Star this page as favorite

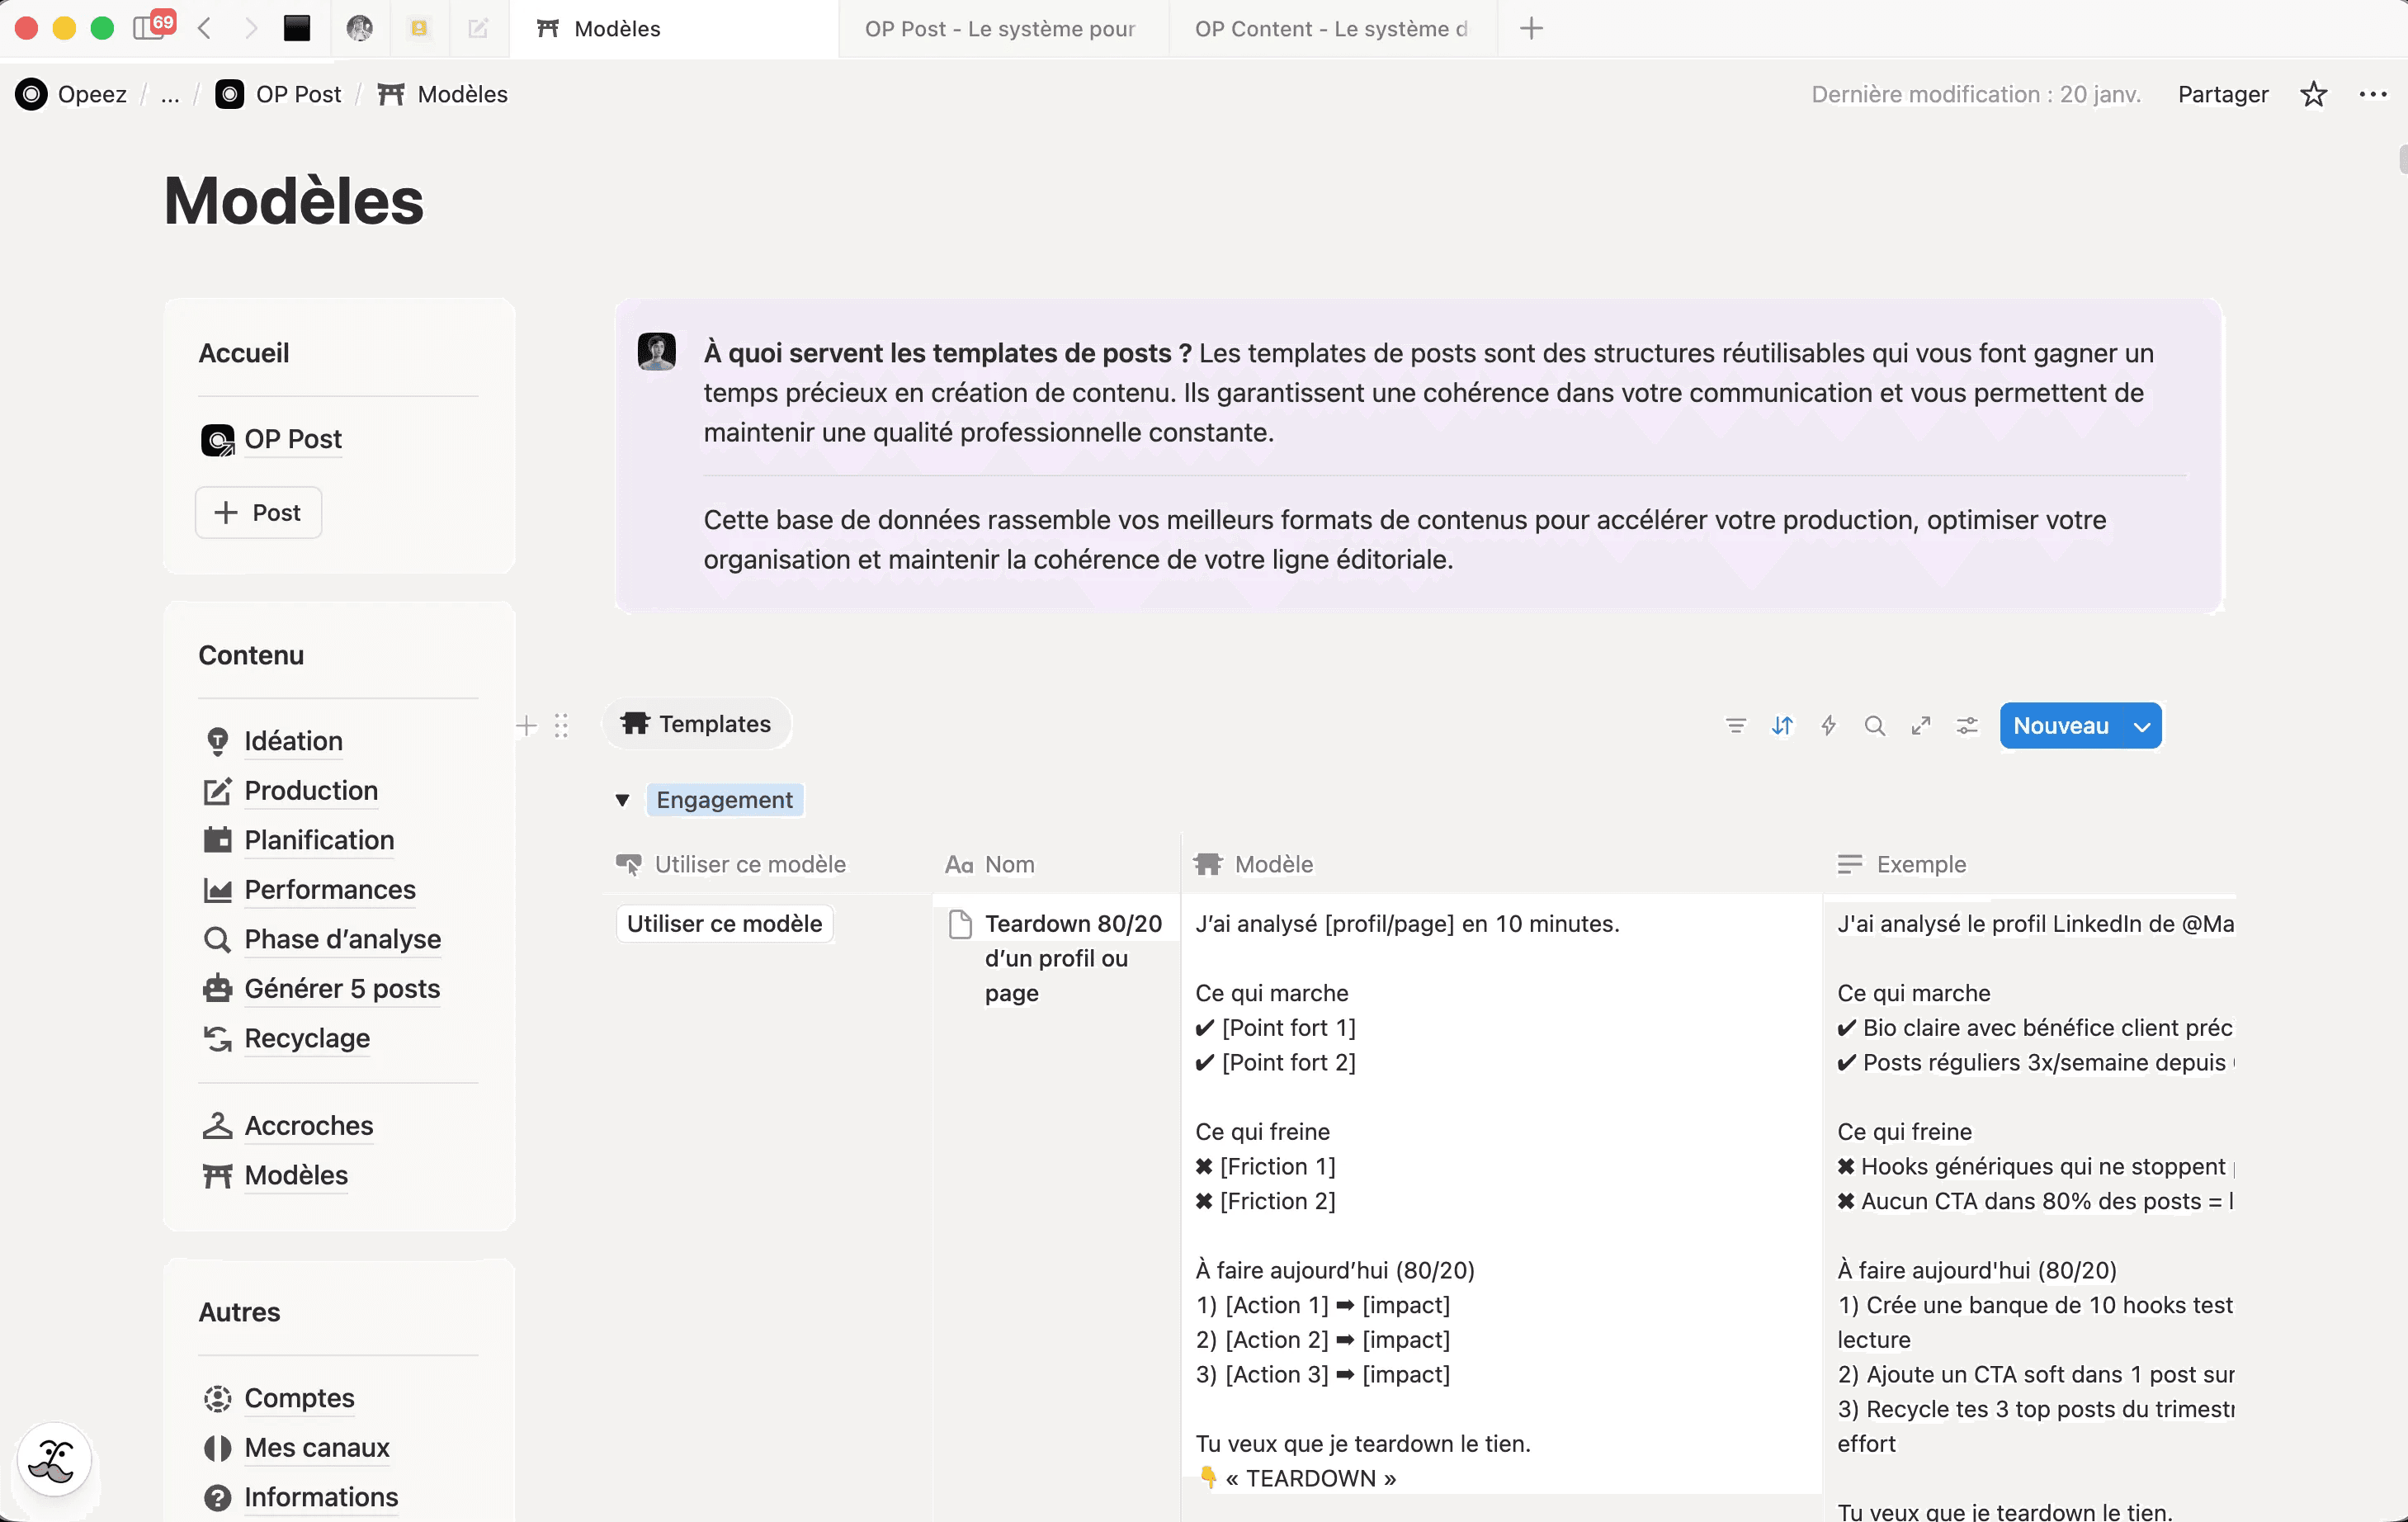(2313, 94)
